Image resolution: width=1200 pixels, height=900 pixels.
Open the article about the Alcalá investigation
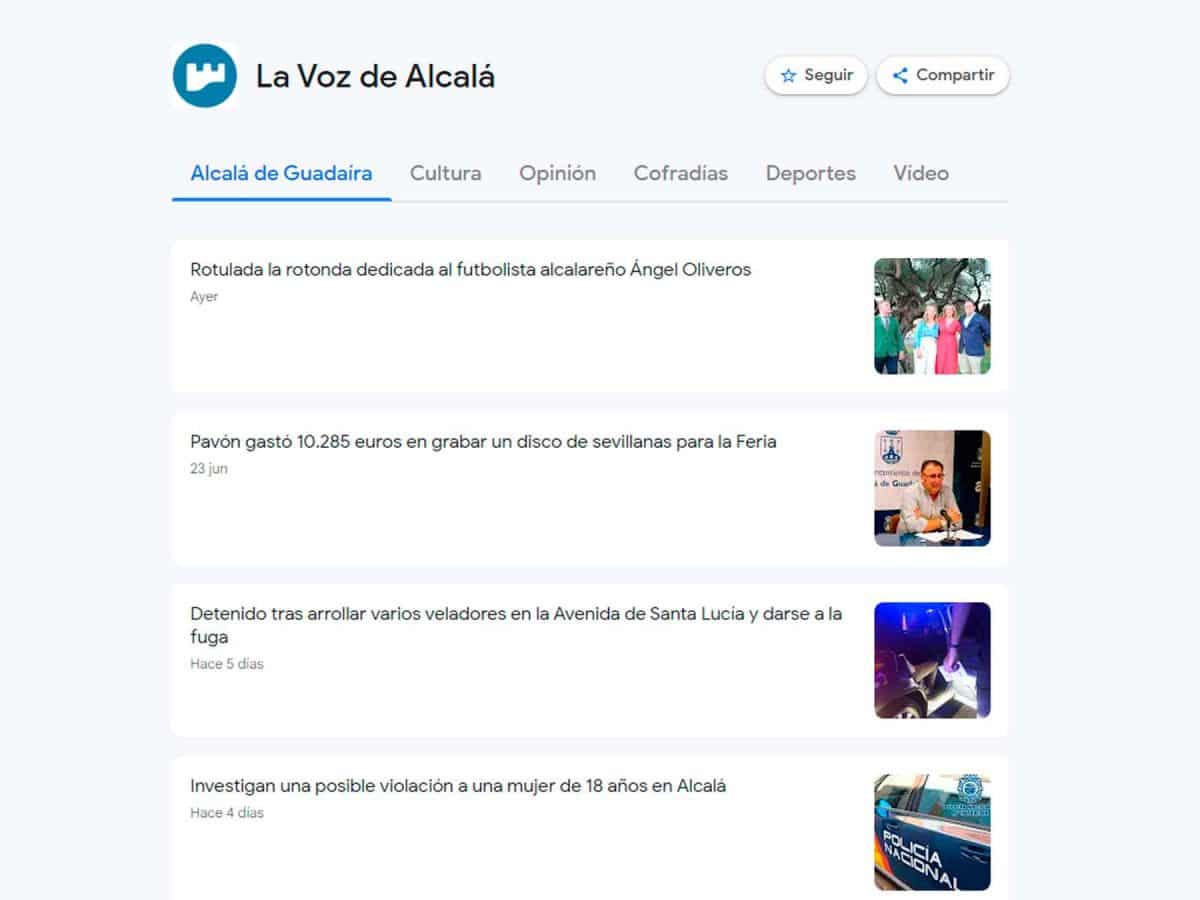coord(458,786)
